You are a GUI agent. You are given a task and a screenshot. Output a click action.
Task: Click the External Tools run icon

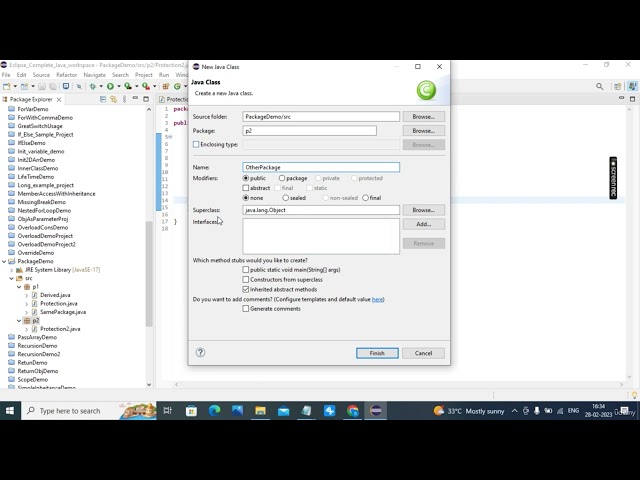146,86
